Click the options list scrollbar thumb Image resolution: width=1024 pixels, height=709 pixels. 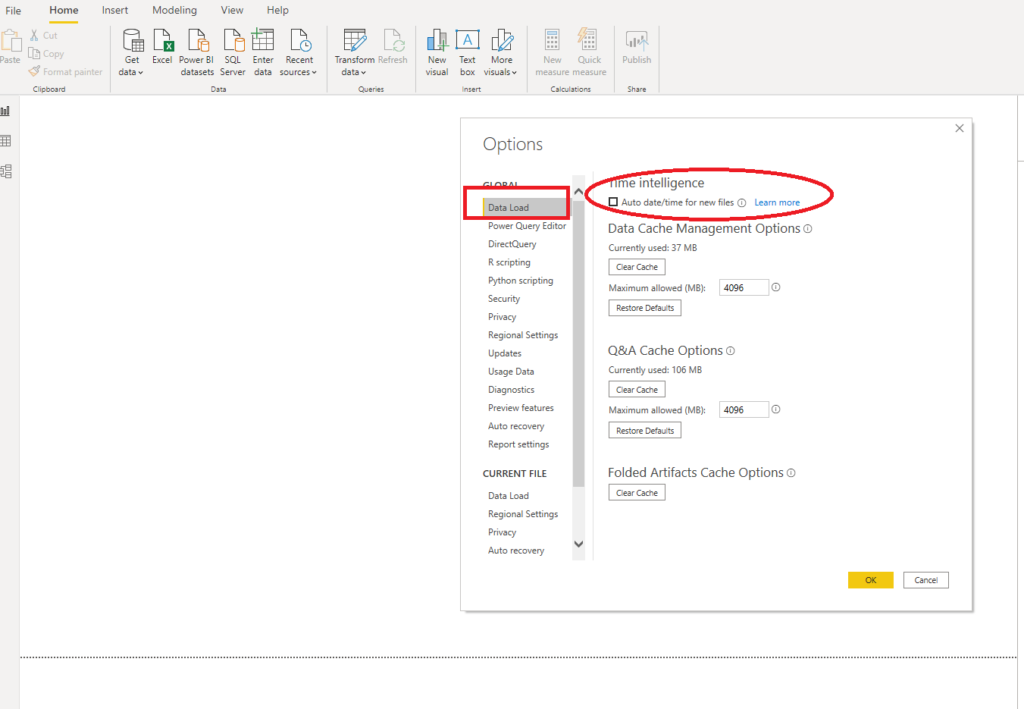click(x=579, y=343)
